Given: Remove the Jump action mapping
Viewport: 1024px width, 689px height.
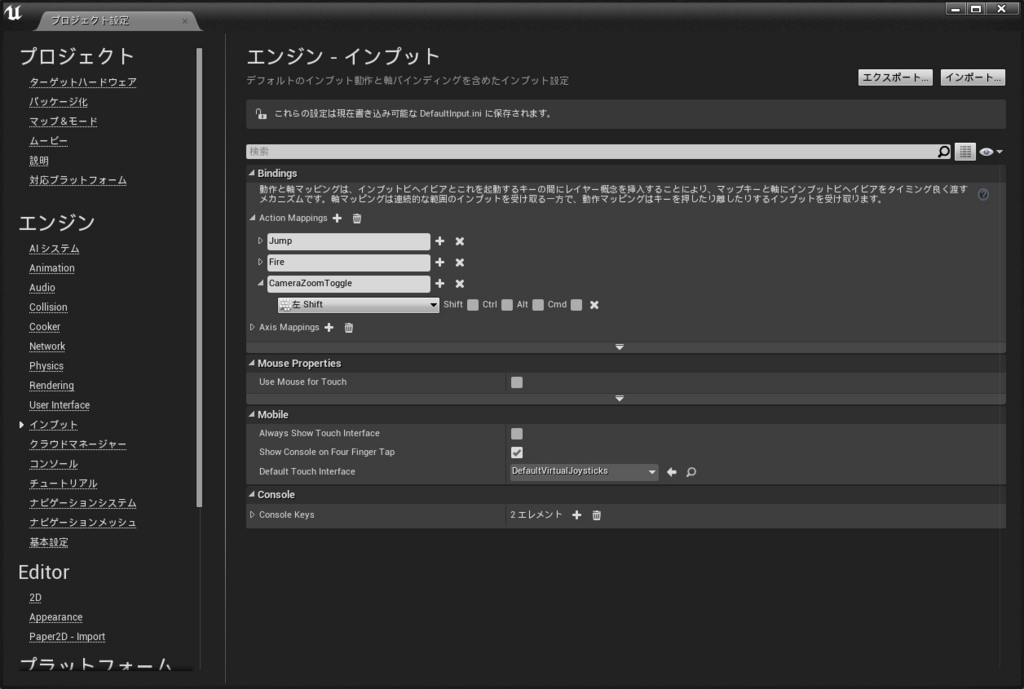Looking at the screenshot, I should point(460,241).
